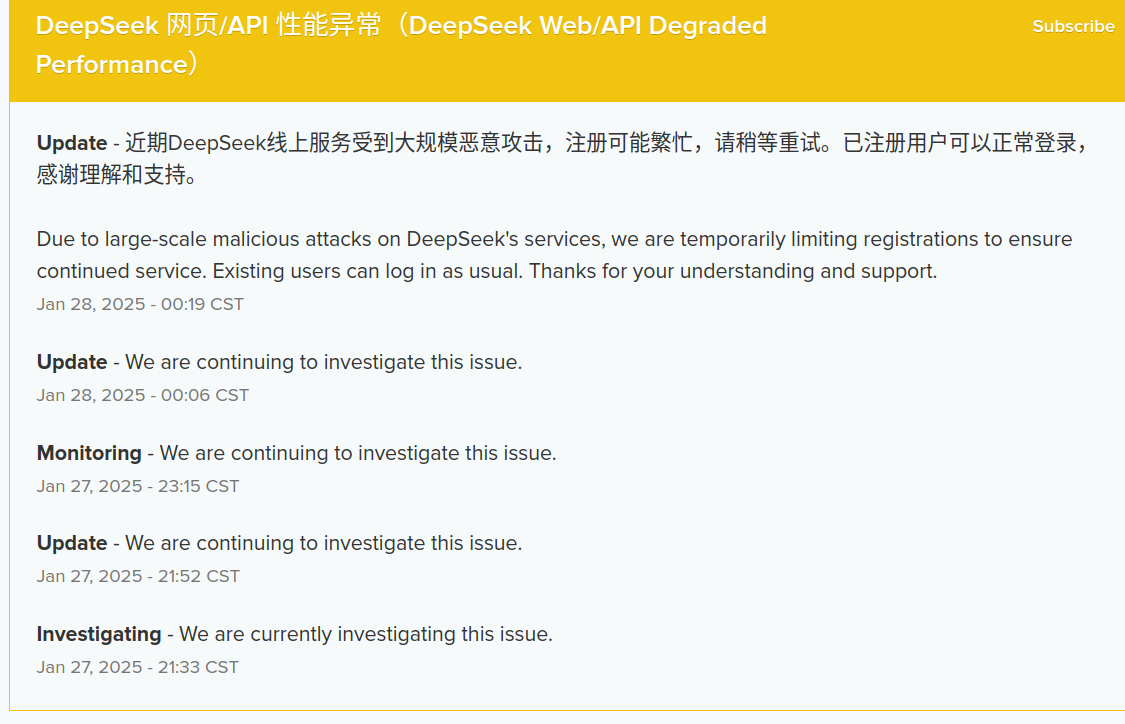Image resolution: width=1125 pixels, height=724 pixels.
Task: Click the bold Monitoring status label
Action: coord(89,453)
